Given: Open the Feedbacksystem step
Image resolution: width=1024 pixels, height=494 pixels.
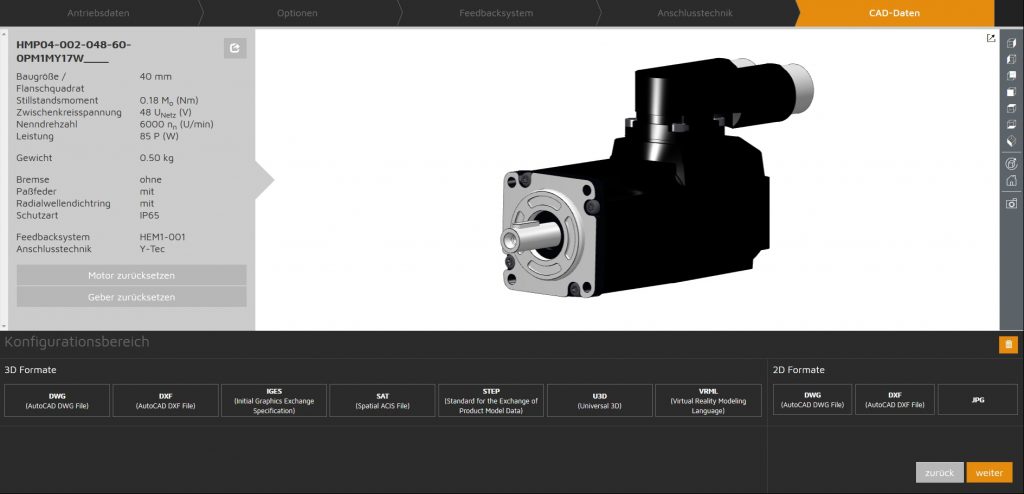Looking at the screenshot, I should 496,13.
